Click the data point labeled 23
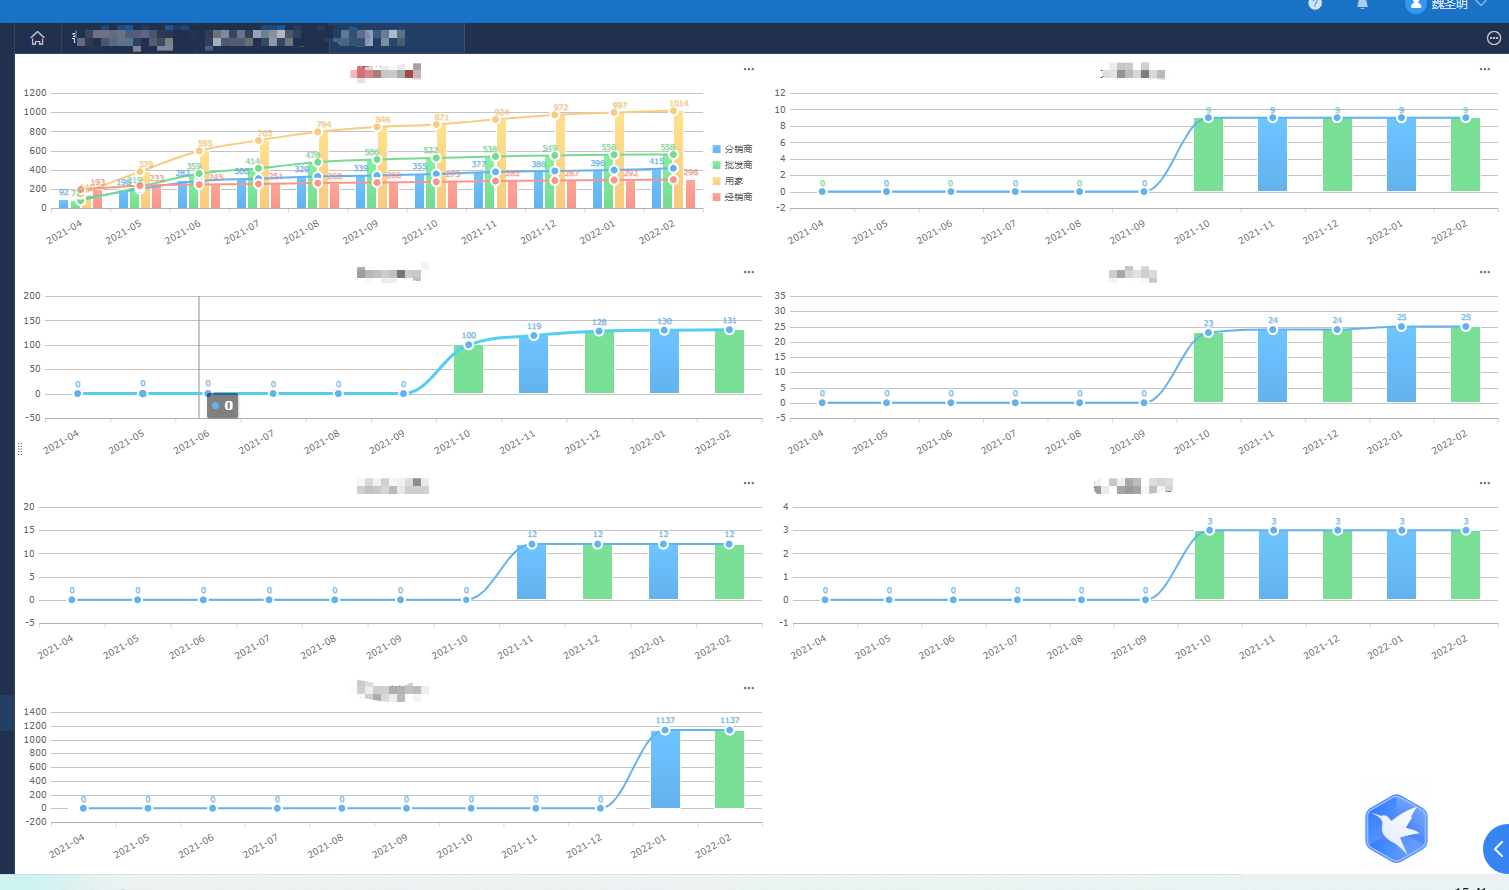 click(x=1208, y=333)
